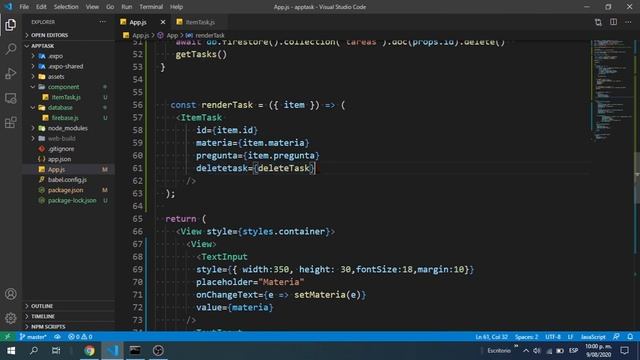Open errors and warnings problems indicator

(80, 337)
